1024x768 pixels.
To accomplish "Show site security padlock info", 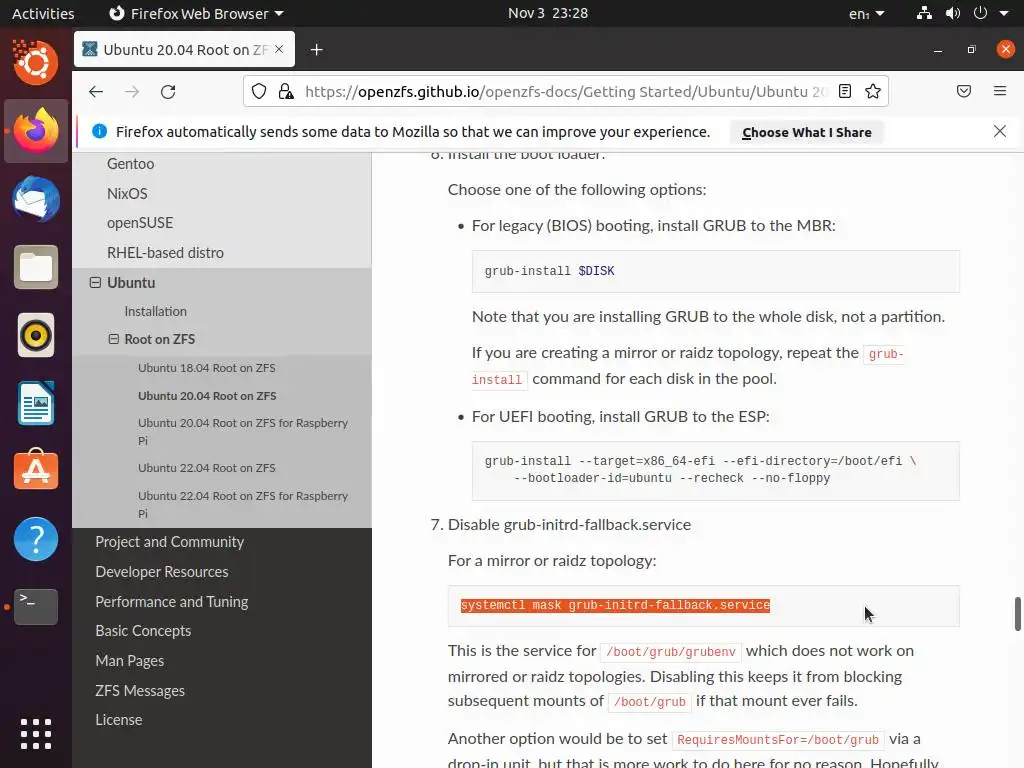I will coord(286,91).
